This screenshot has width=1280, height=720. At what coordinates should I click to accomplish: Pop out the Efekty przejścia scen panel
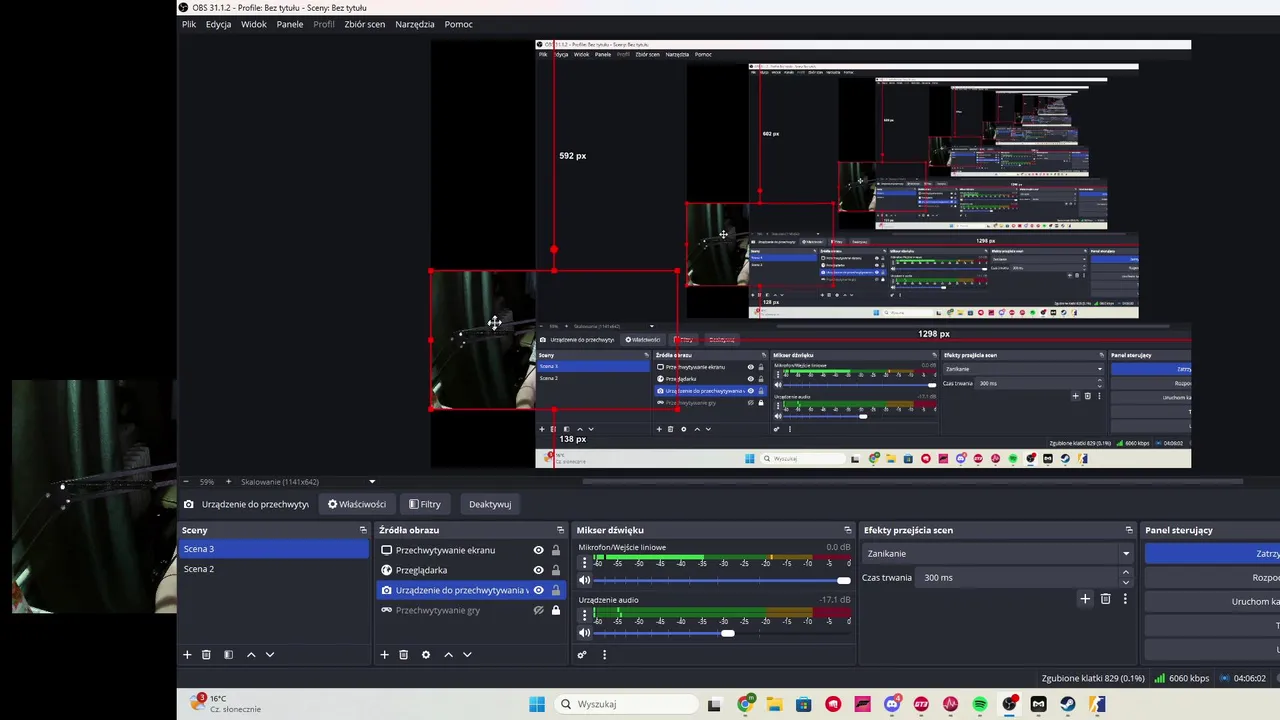(1129, 530)
